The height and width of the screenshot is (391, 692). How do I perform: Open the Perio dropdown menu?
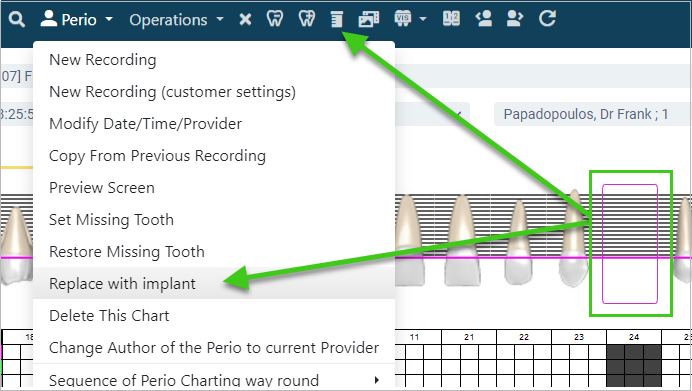[x=77, y=19]
